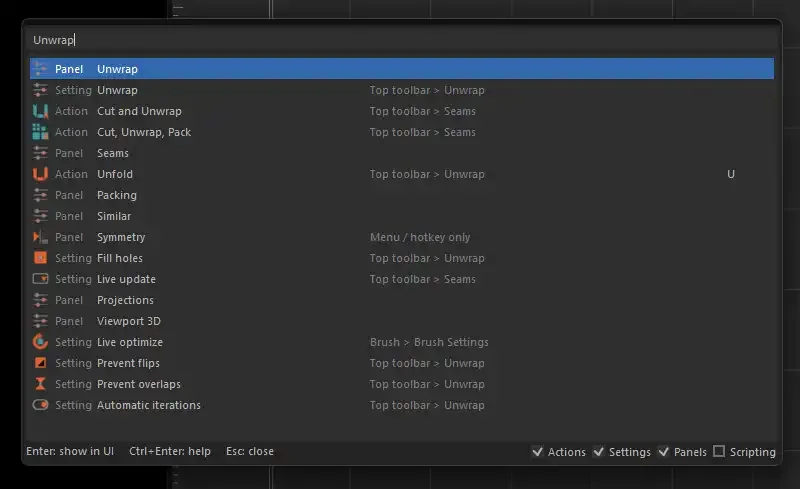Click the Enter: show in UI hint
The height and width of the screenshot is (489, 800).
(x=70, y=451)
